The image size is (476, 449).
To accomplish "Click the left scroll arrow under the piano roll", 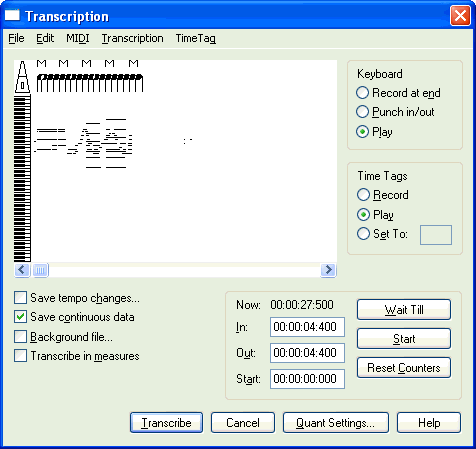I will point(22,270).
